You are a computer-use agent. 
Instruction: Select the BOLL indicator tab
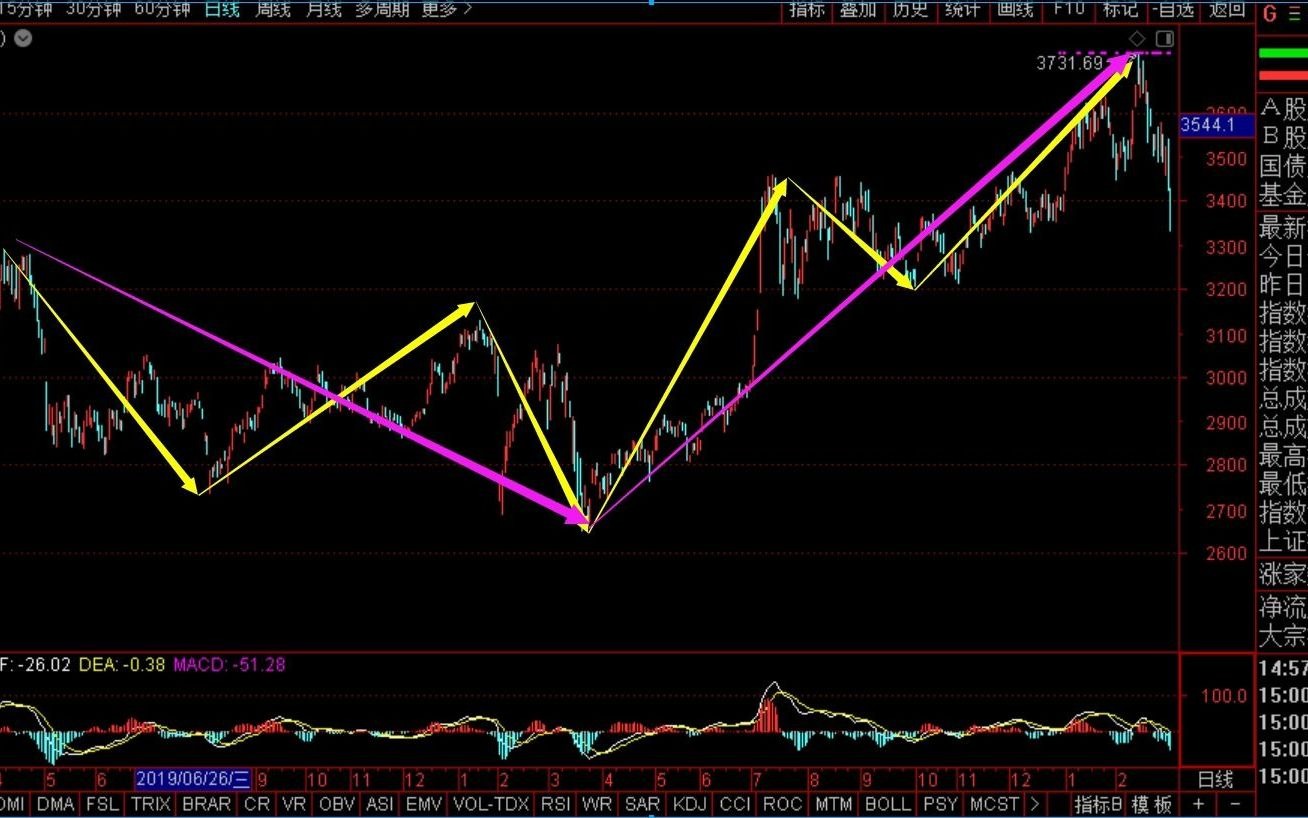(x=888, y=804)
